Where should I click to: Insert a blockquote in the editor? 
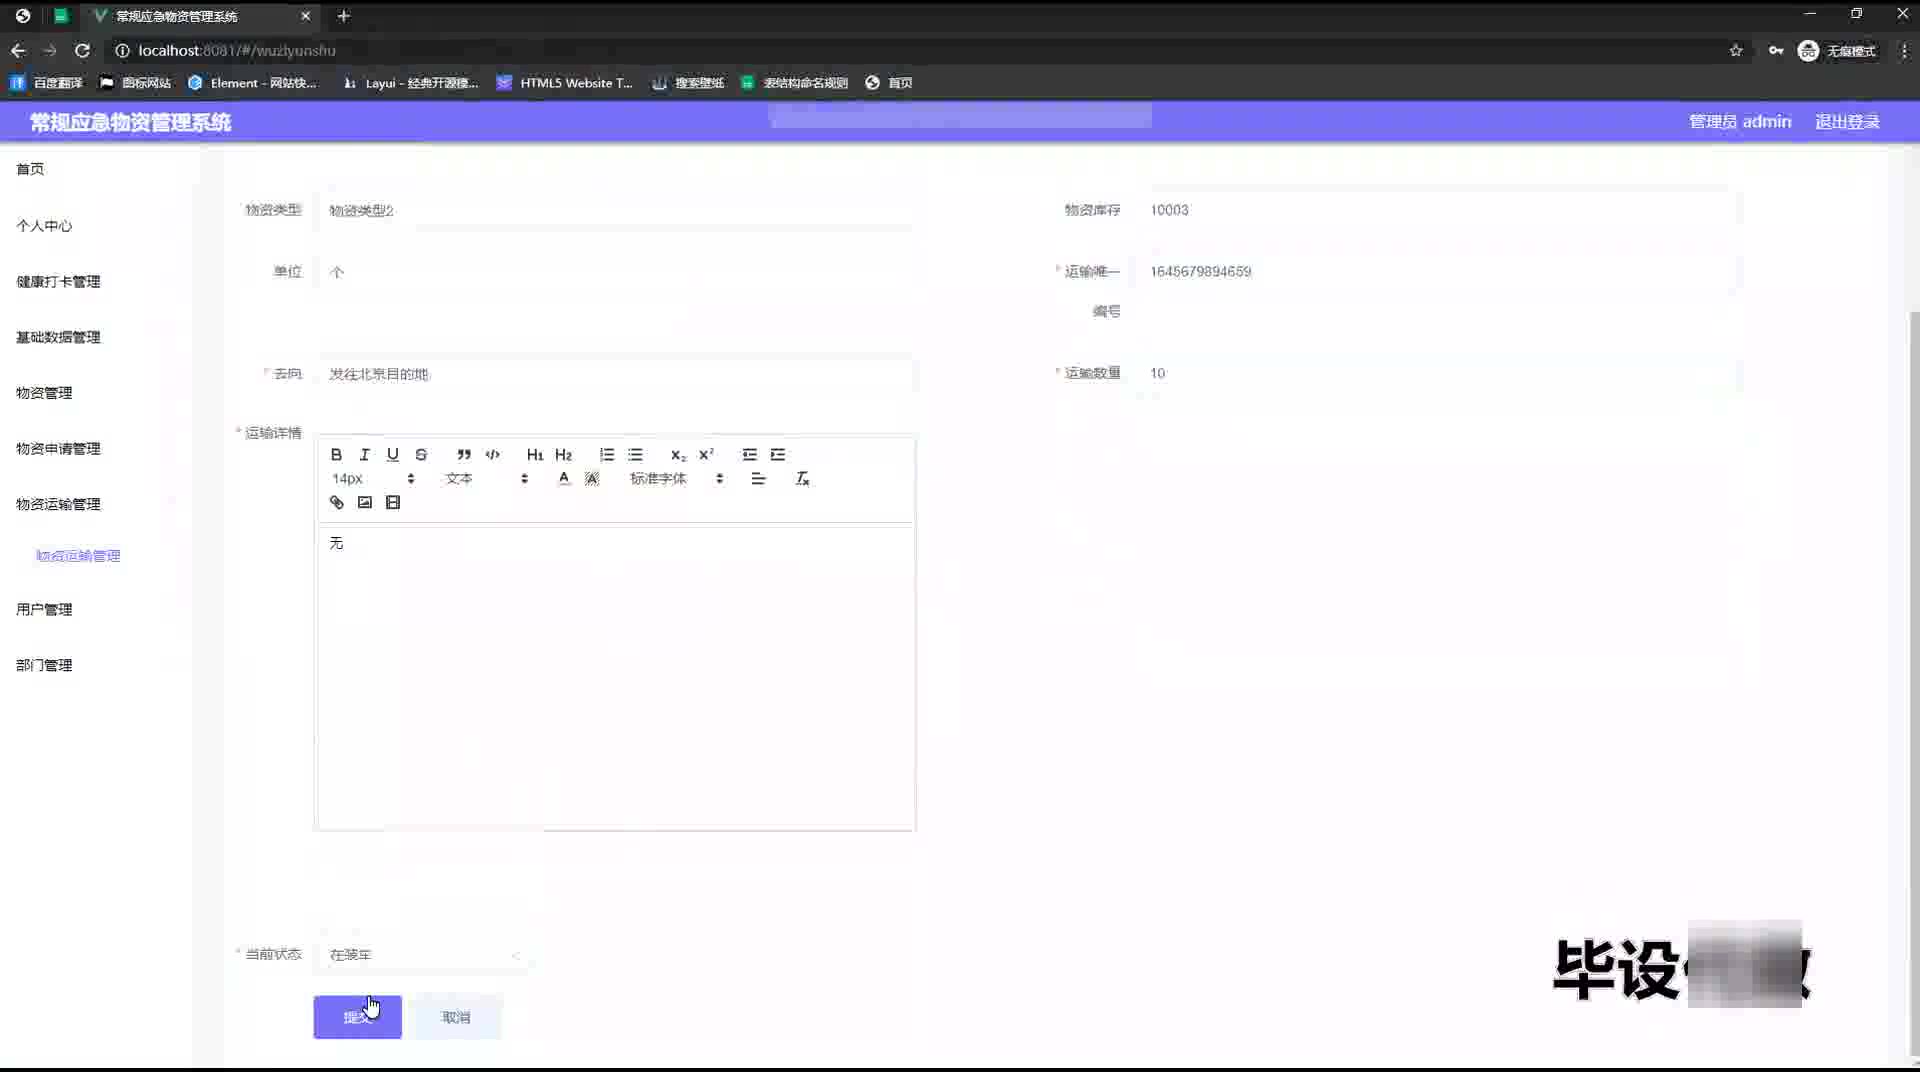pos(464,454)
